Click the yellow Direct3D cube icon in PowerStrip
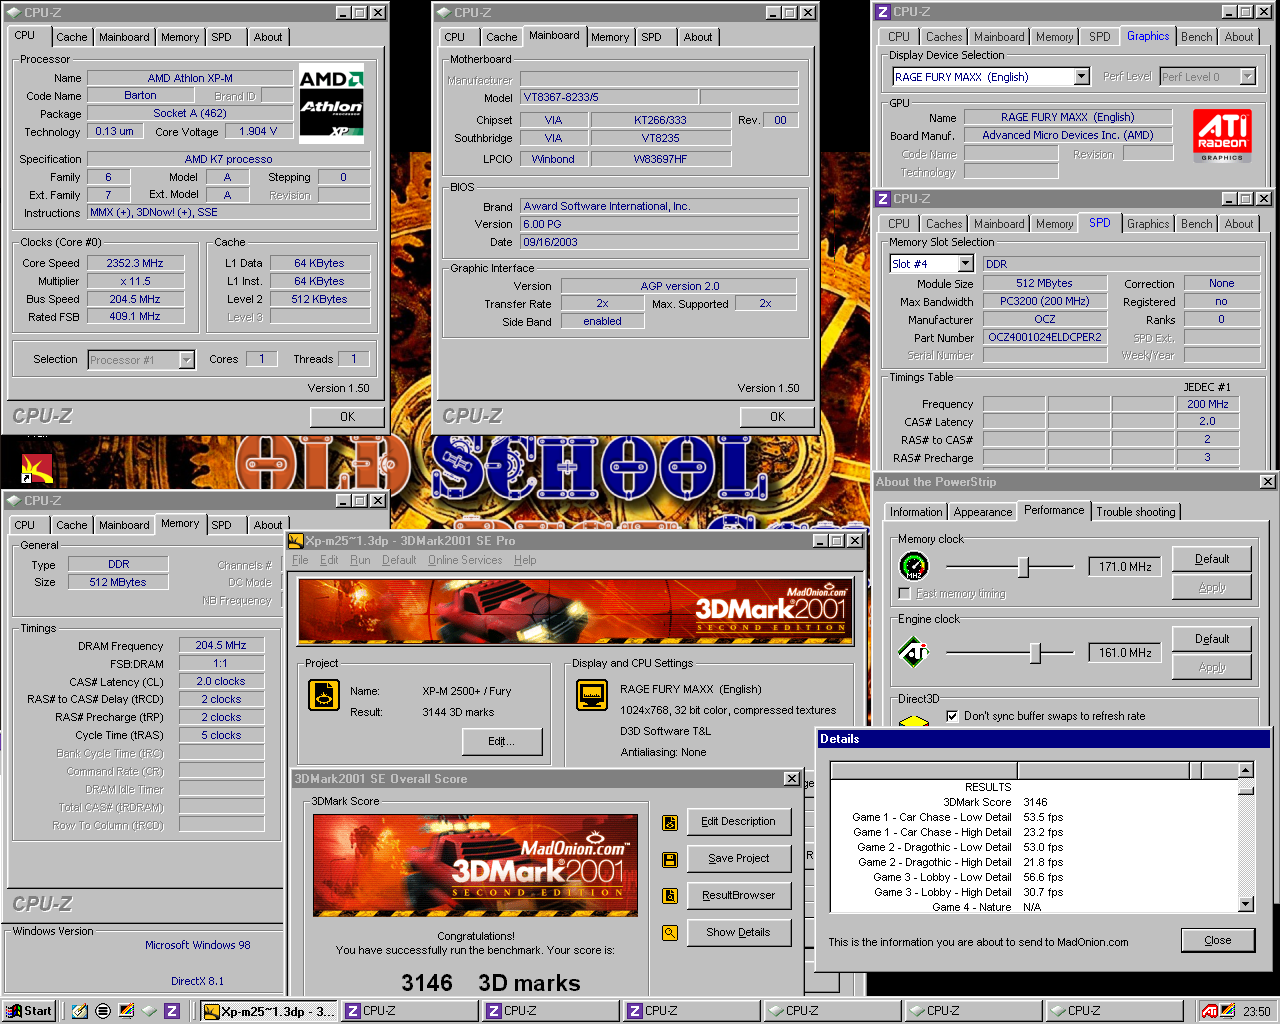The height and width of the screenshot is (1024, 1280). pyautogui.click(x=914, y=720)
